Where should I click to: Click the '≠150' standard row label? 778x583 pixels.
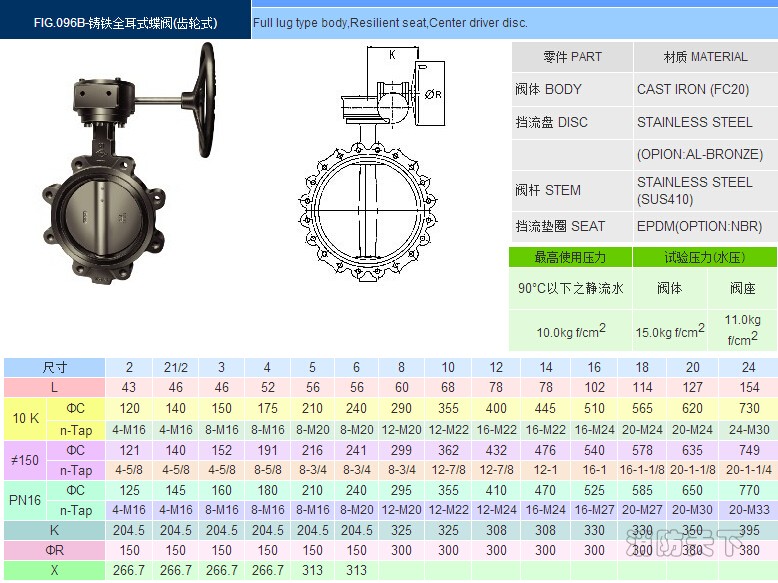pos(26,459)
